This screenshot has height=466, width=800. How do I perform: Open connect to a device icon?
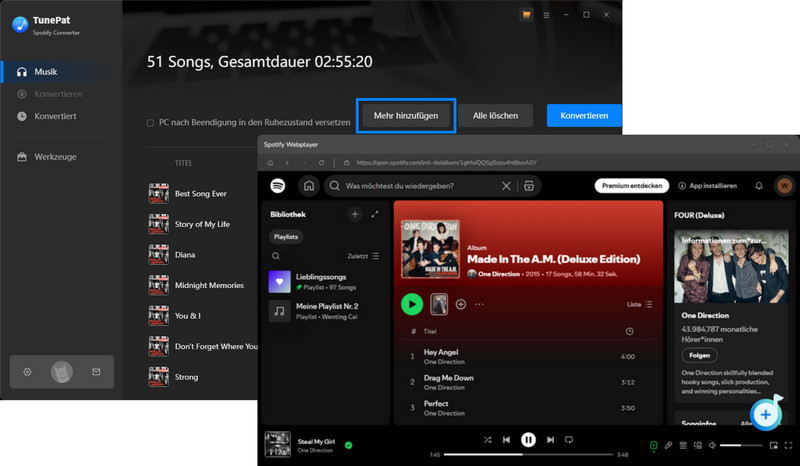(x=698, y=446)
